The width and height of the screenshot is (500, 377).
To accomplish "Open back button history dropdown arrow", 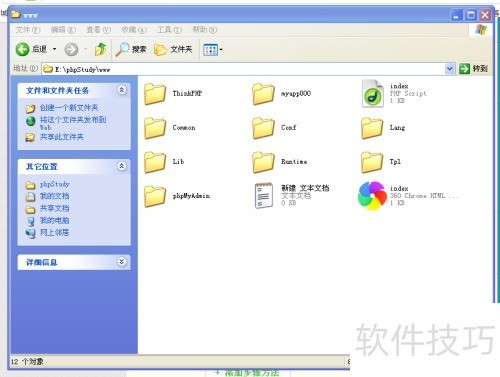I will coord(54,49).
